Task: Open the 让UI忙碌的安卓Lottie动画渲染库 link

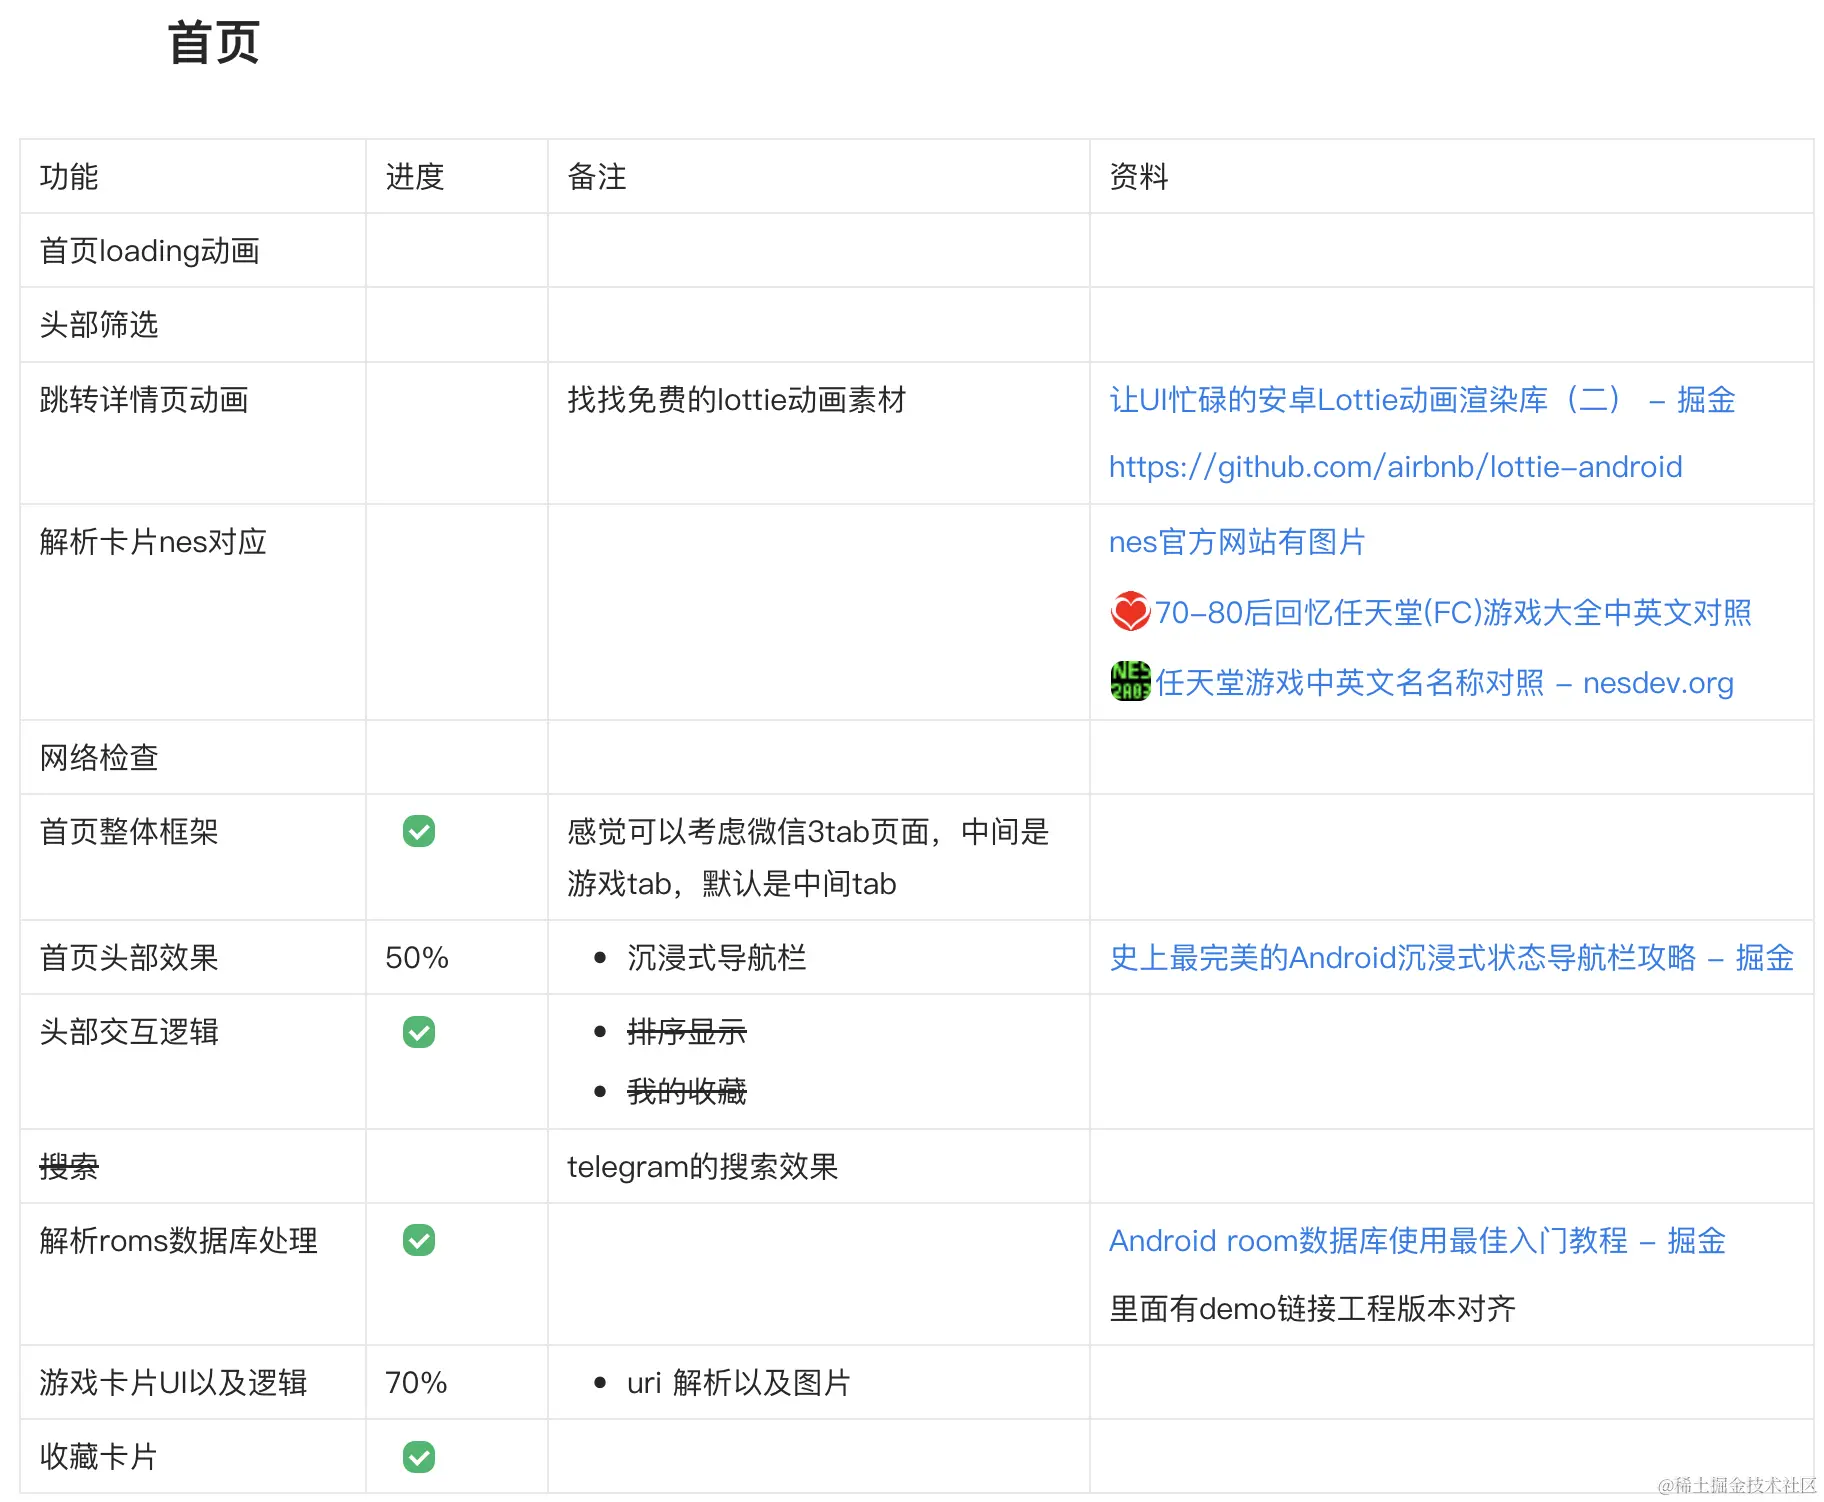Action: 1422,400
